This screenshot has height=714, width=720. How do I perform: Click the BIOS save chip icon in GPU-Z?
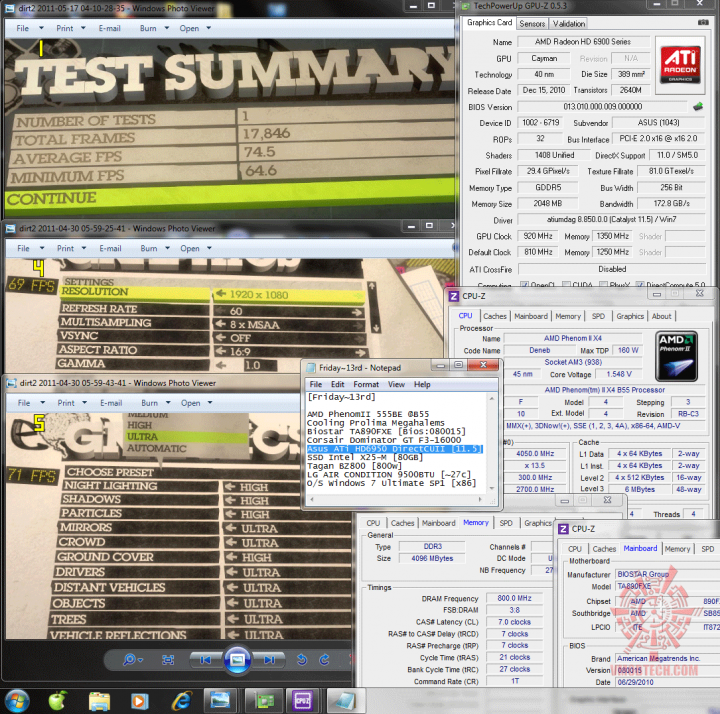[698, 107]
